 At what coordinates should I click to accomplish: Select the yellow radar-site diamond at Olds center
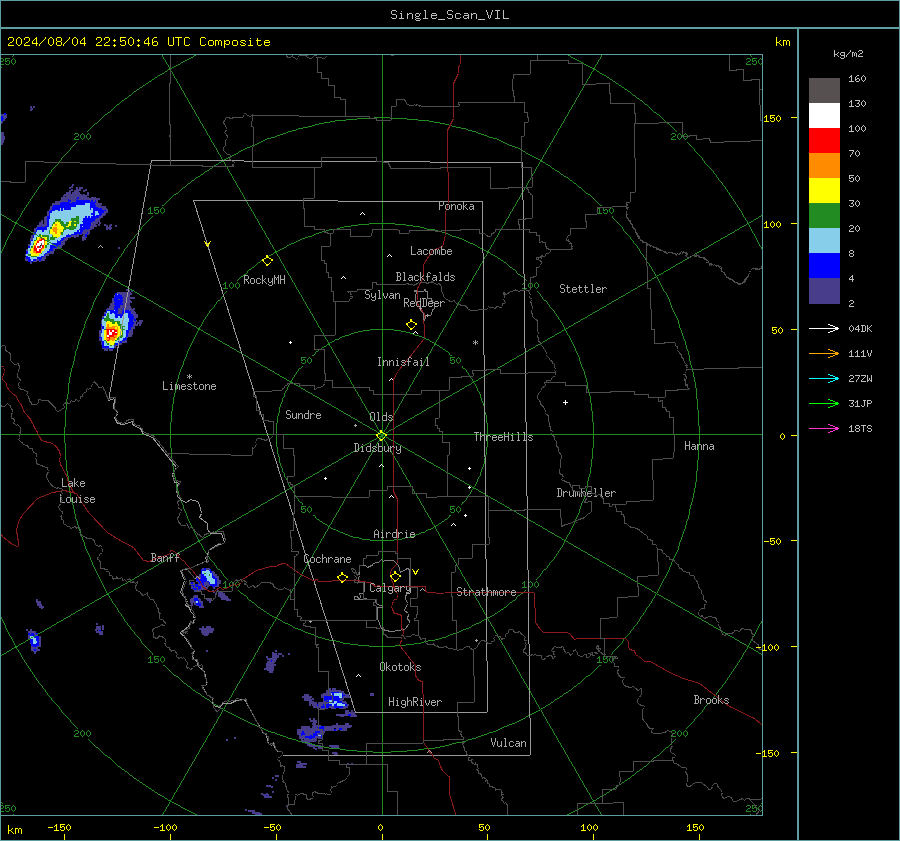(x=381, y=435)
